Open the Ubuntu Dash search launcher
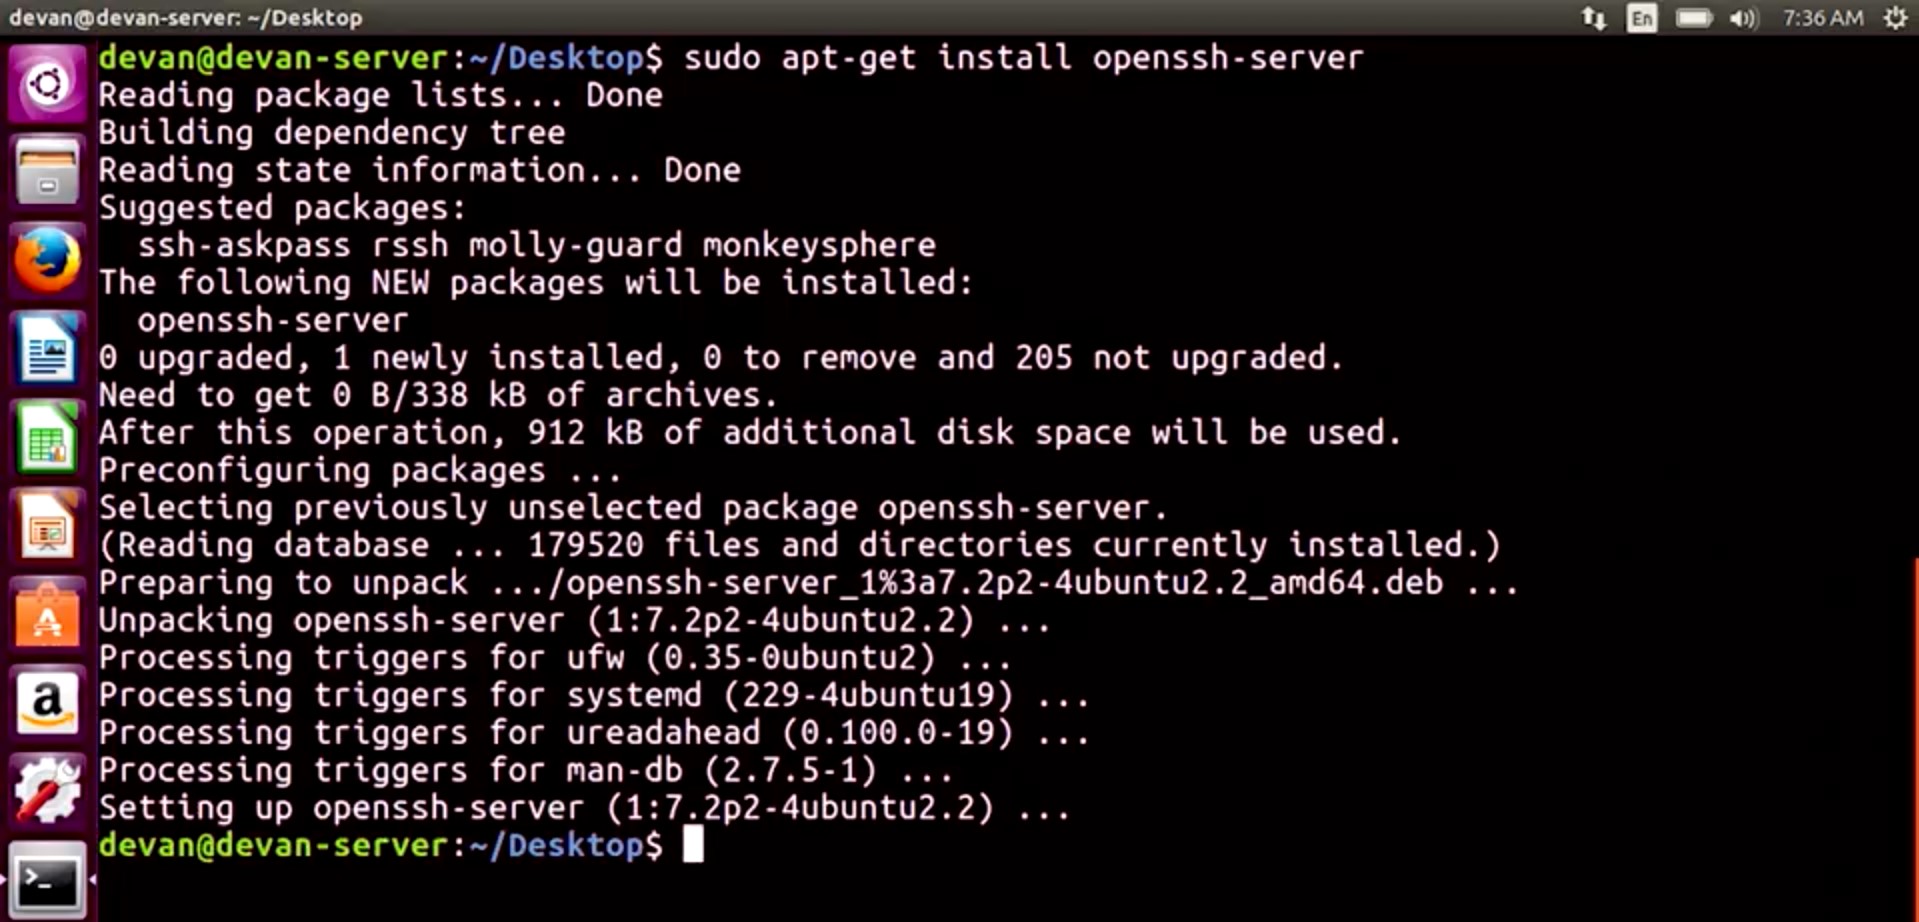The image size is (1919, 922). point(47,84)
